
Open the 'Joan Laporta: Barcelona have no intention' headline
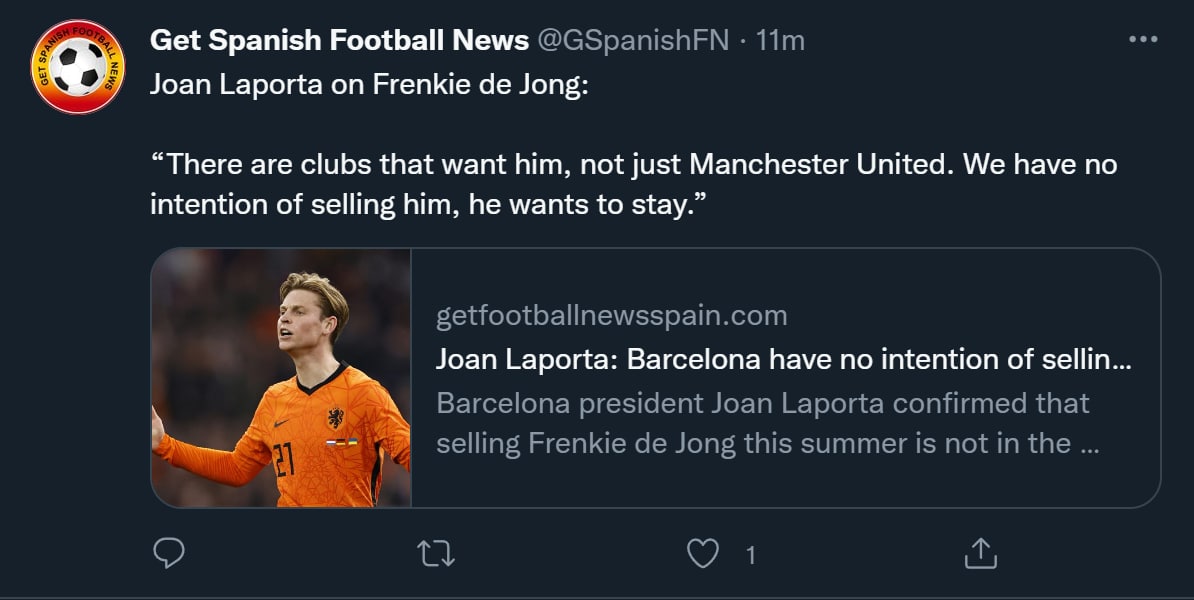783,360
